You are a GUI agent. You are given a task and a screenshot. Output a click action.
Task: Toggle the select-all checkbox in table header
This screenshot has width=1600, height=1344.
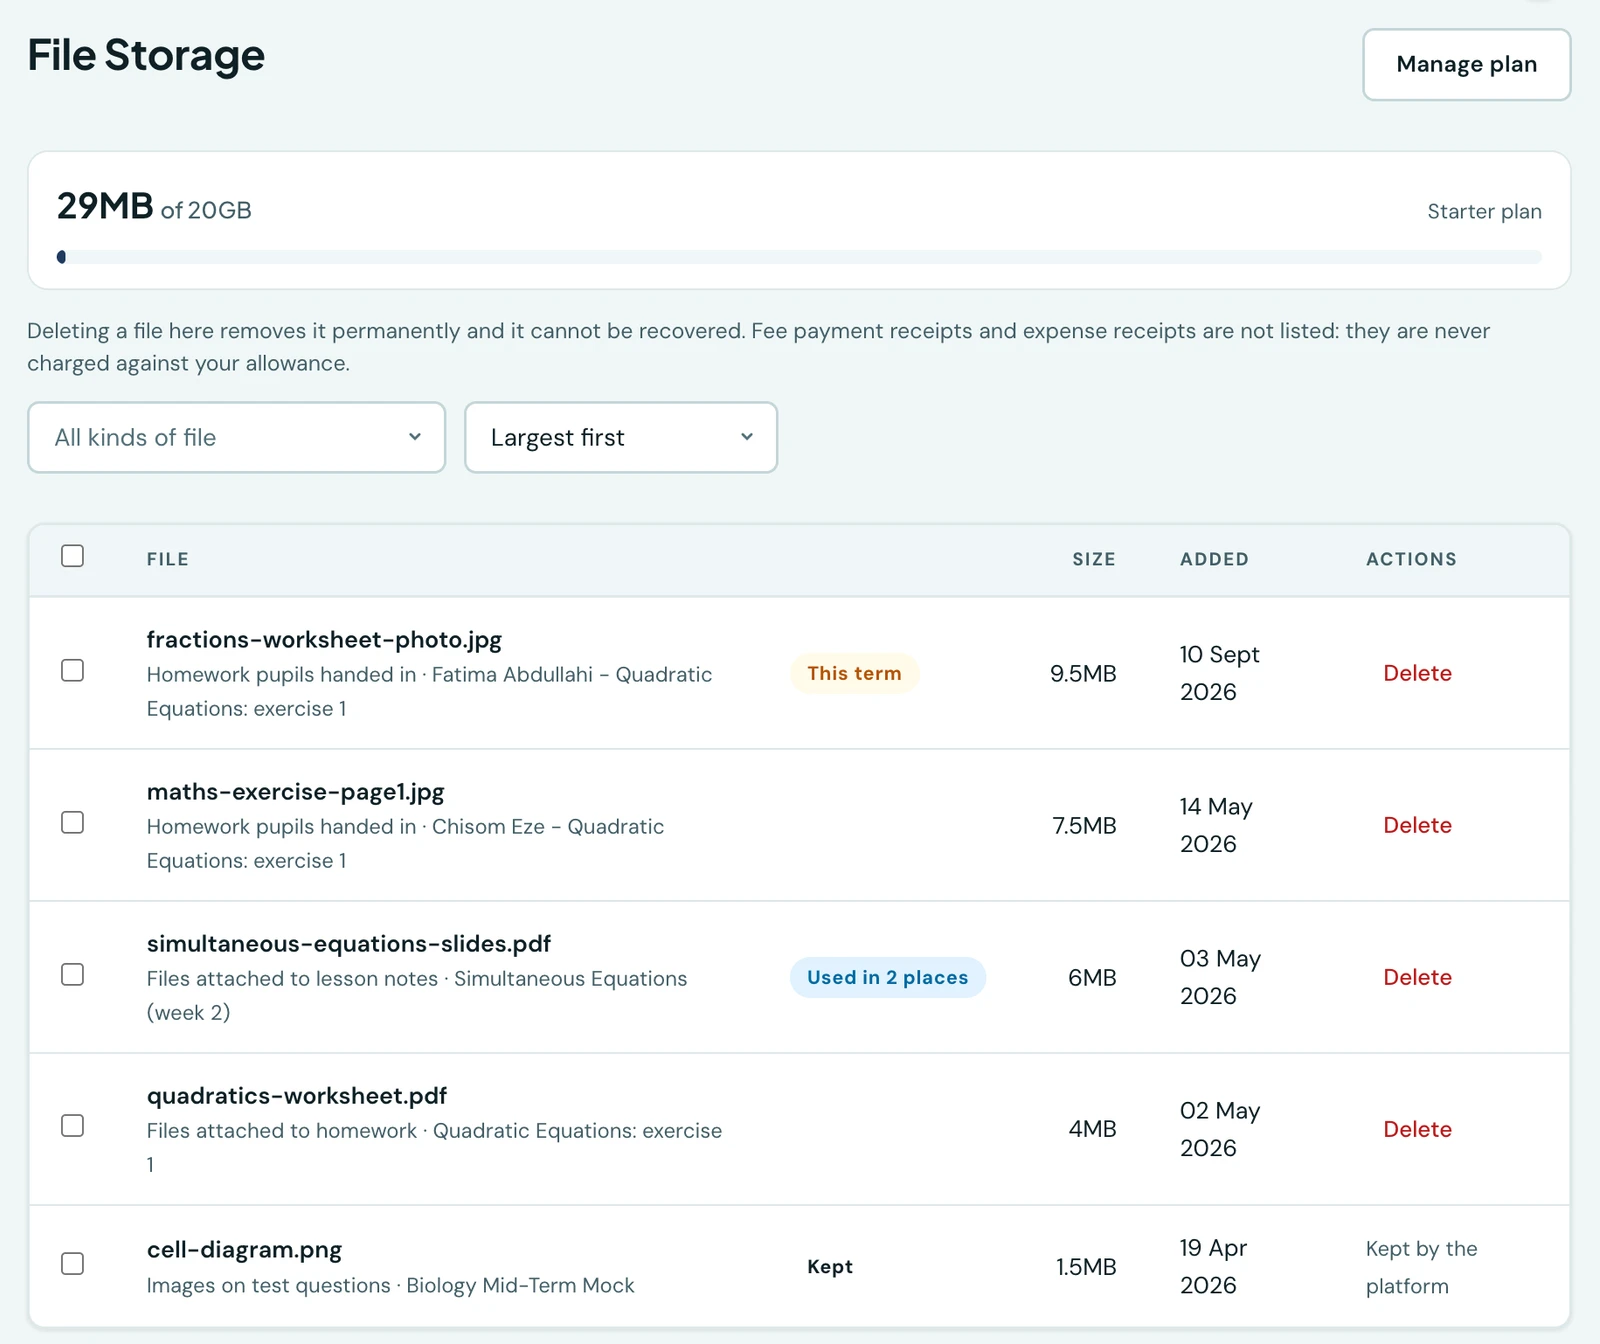72,556
